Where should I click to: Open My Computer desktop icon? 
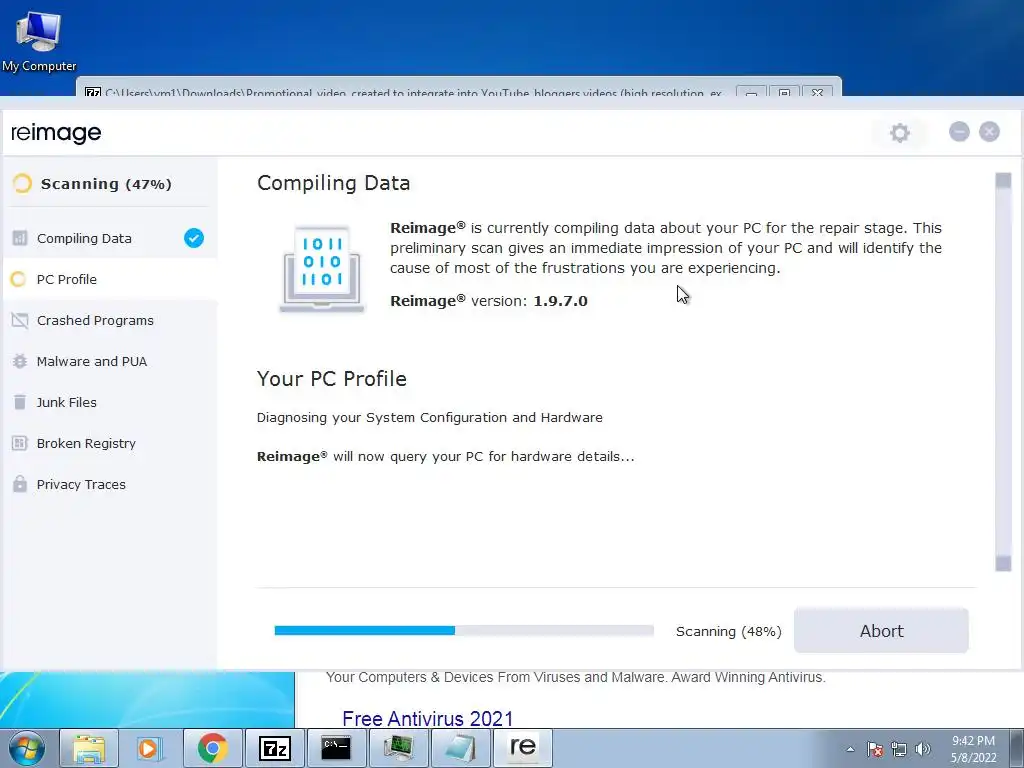[x=39, y=40]
